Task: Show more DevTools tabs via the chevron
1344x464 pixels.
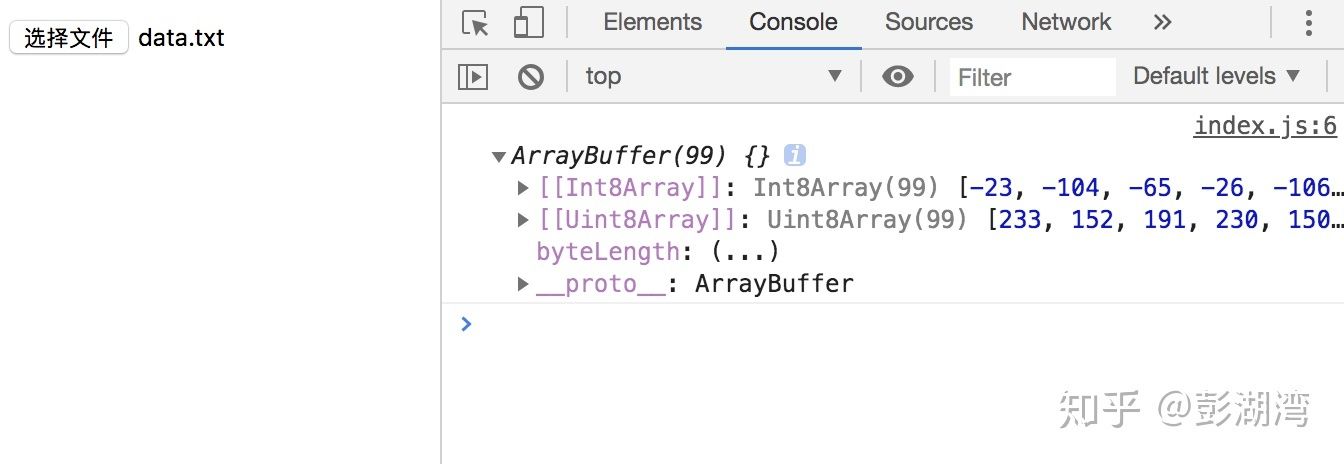Action: coord(1162,23)
